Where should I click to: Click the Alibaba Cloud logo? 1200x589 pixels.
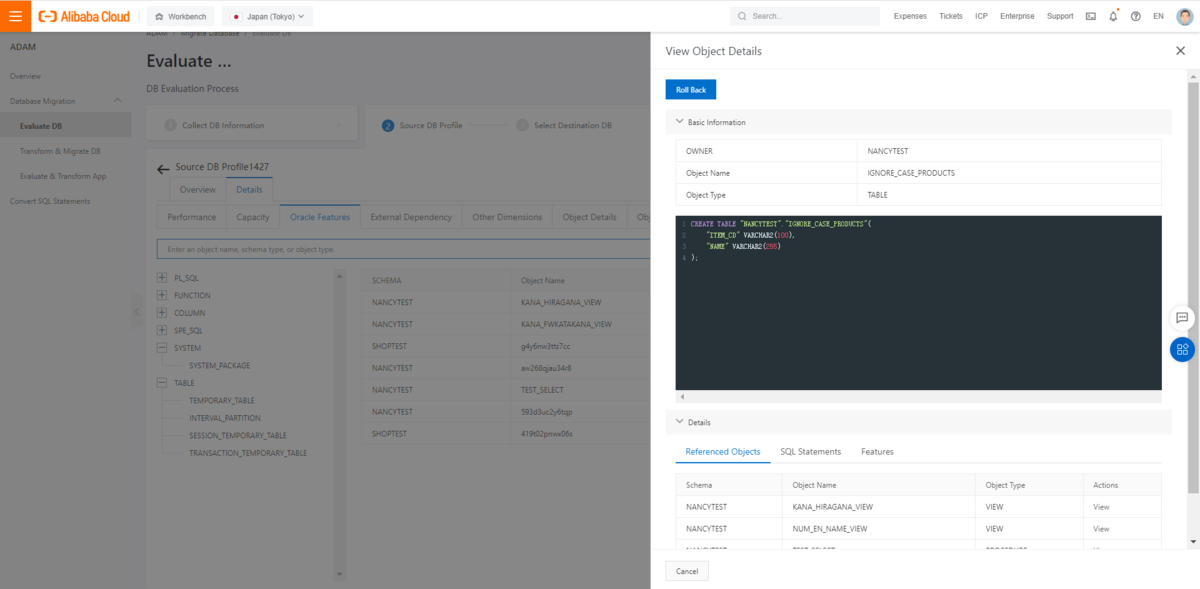click(84, 16)
